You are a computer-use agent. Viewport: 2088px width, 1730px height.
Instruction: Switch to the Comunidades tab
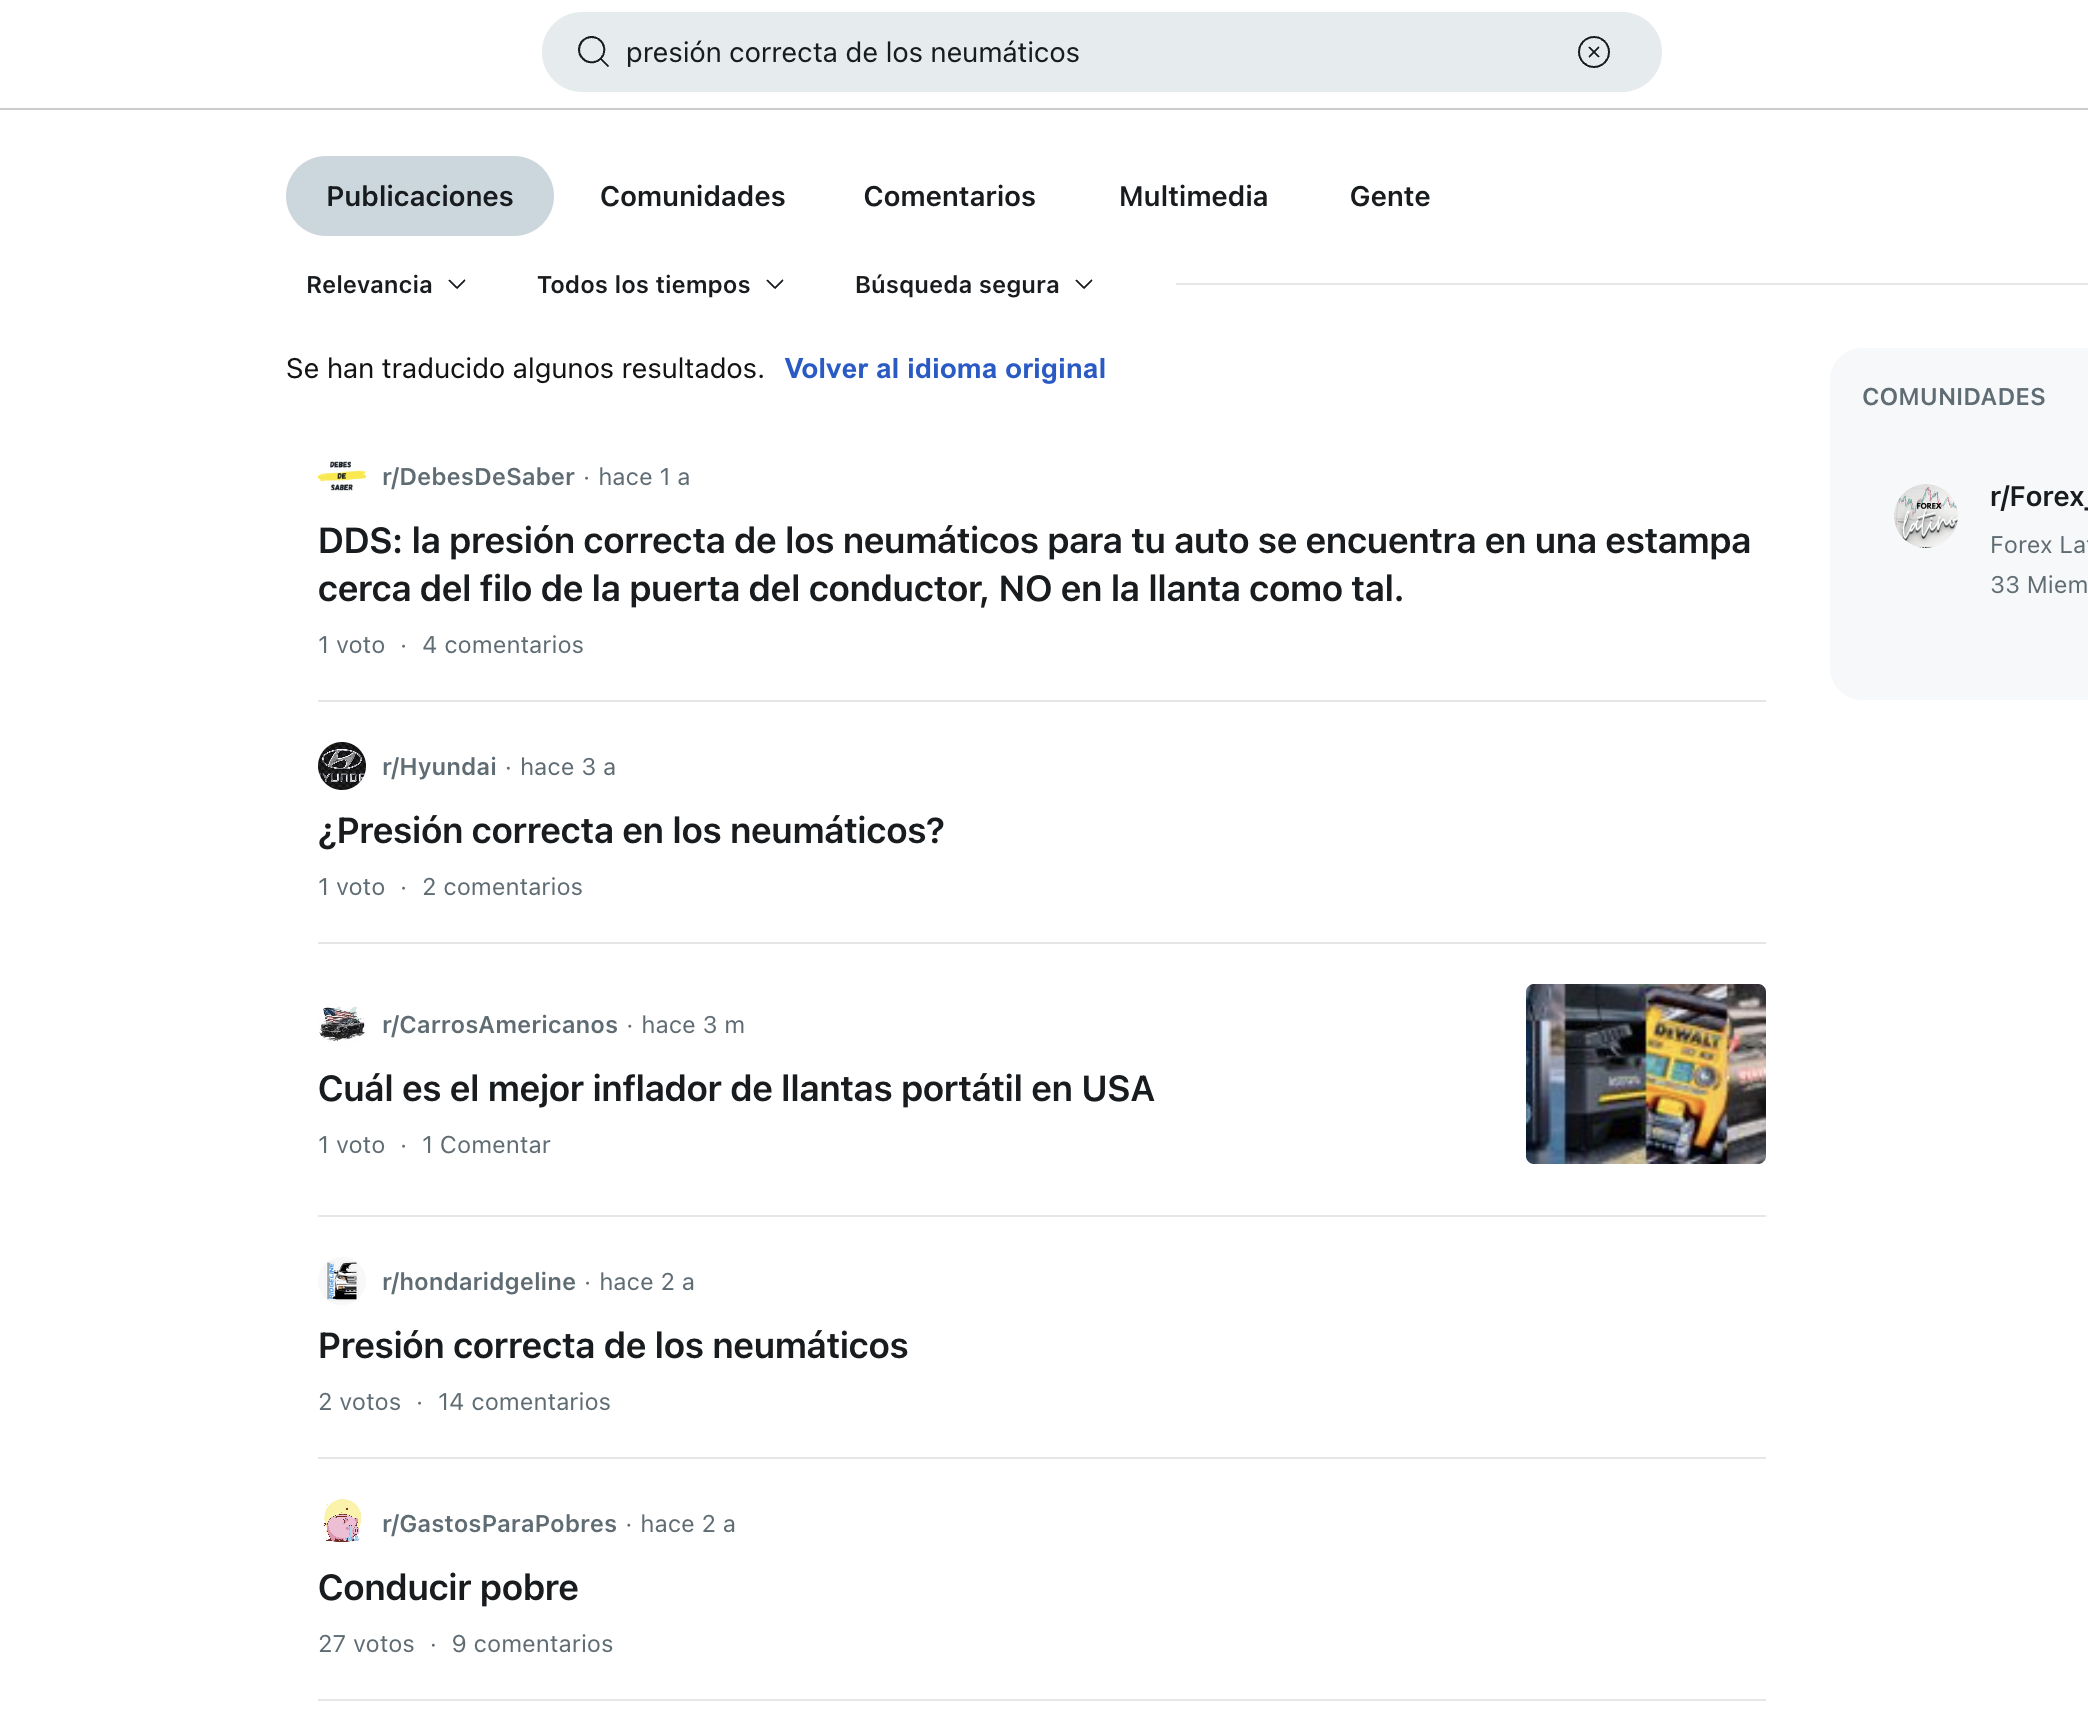[x=692, y=196]
